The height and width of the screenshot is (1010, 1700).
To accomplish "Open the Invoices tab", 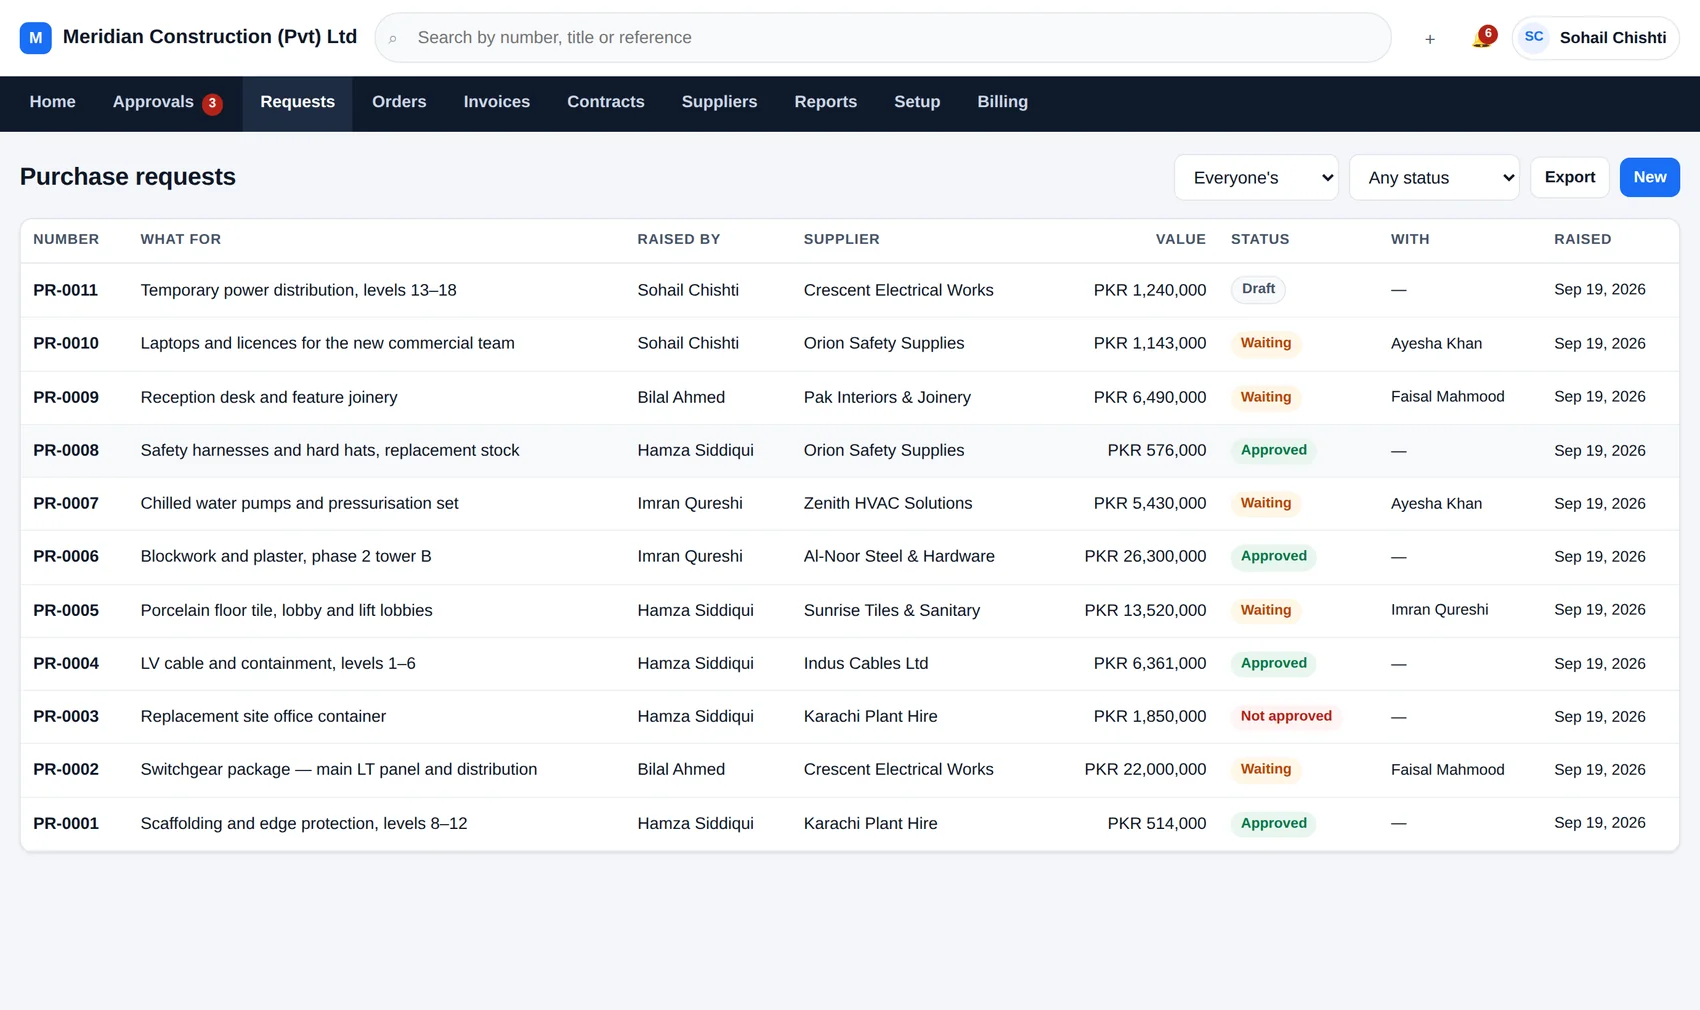I will point(497,102).
